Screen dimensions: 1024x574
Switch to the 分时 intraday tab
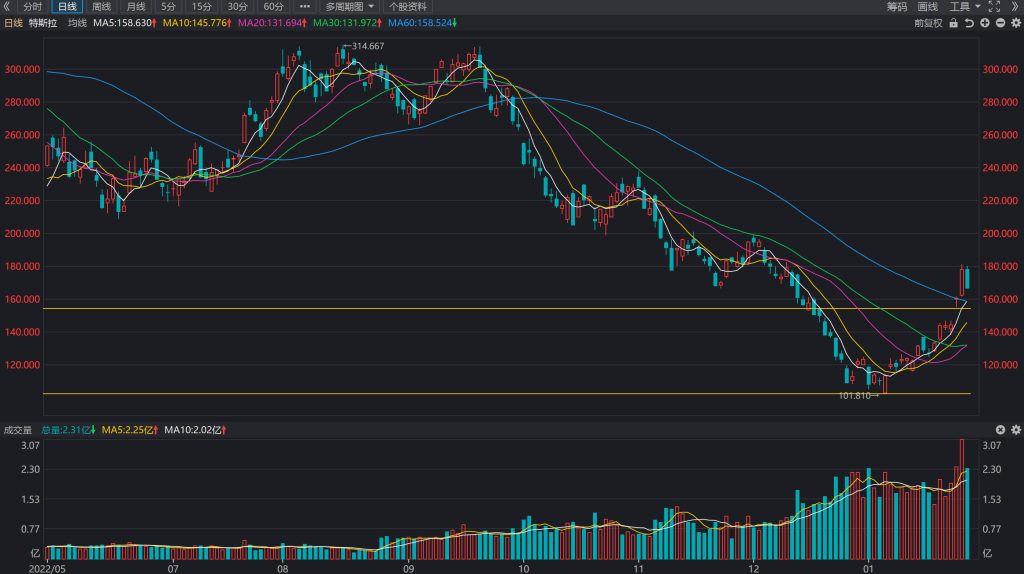pos(33,7)
